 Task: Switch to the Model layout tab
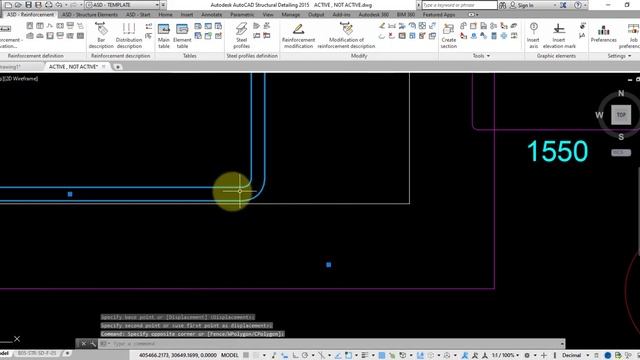tap(4, 353)
